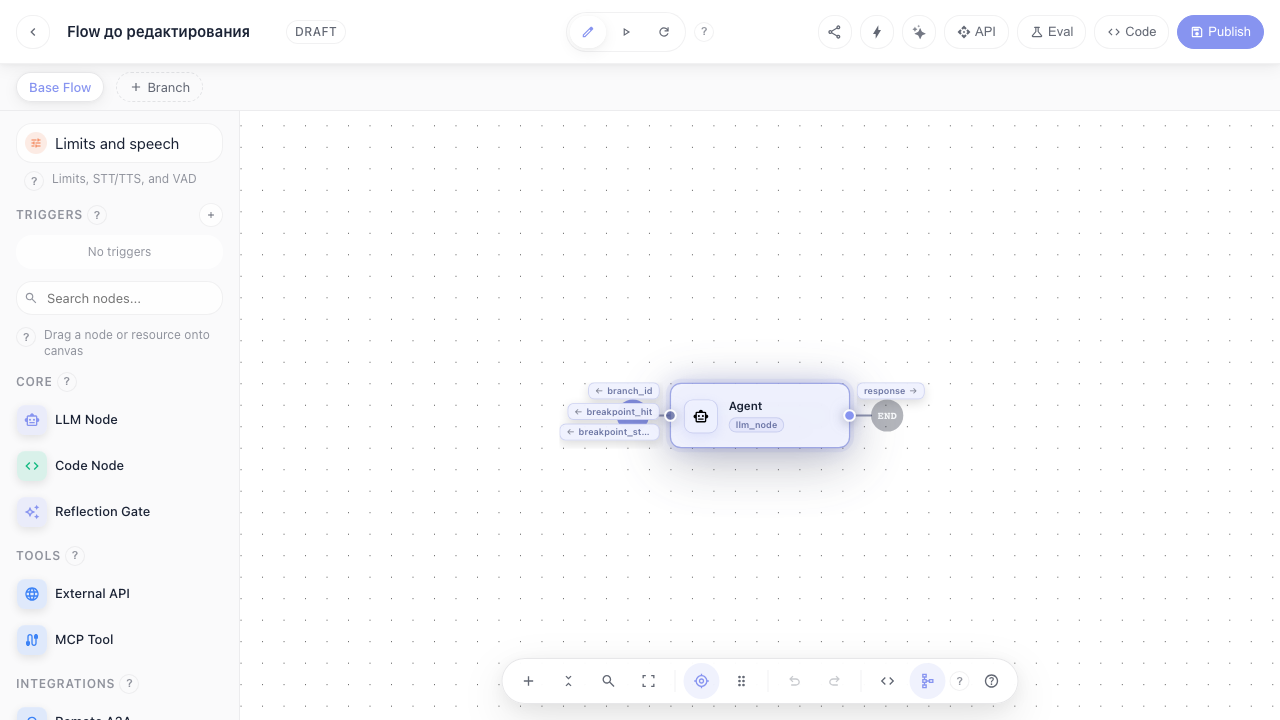Select the pencil edit mode icon
This screenshot has width=1280, height=720.
588,32
